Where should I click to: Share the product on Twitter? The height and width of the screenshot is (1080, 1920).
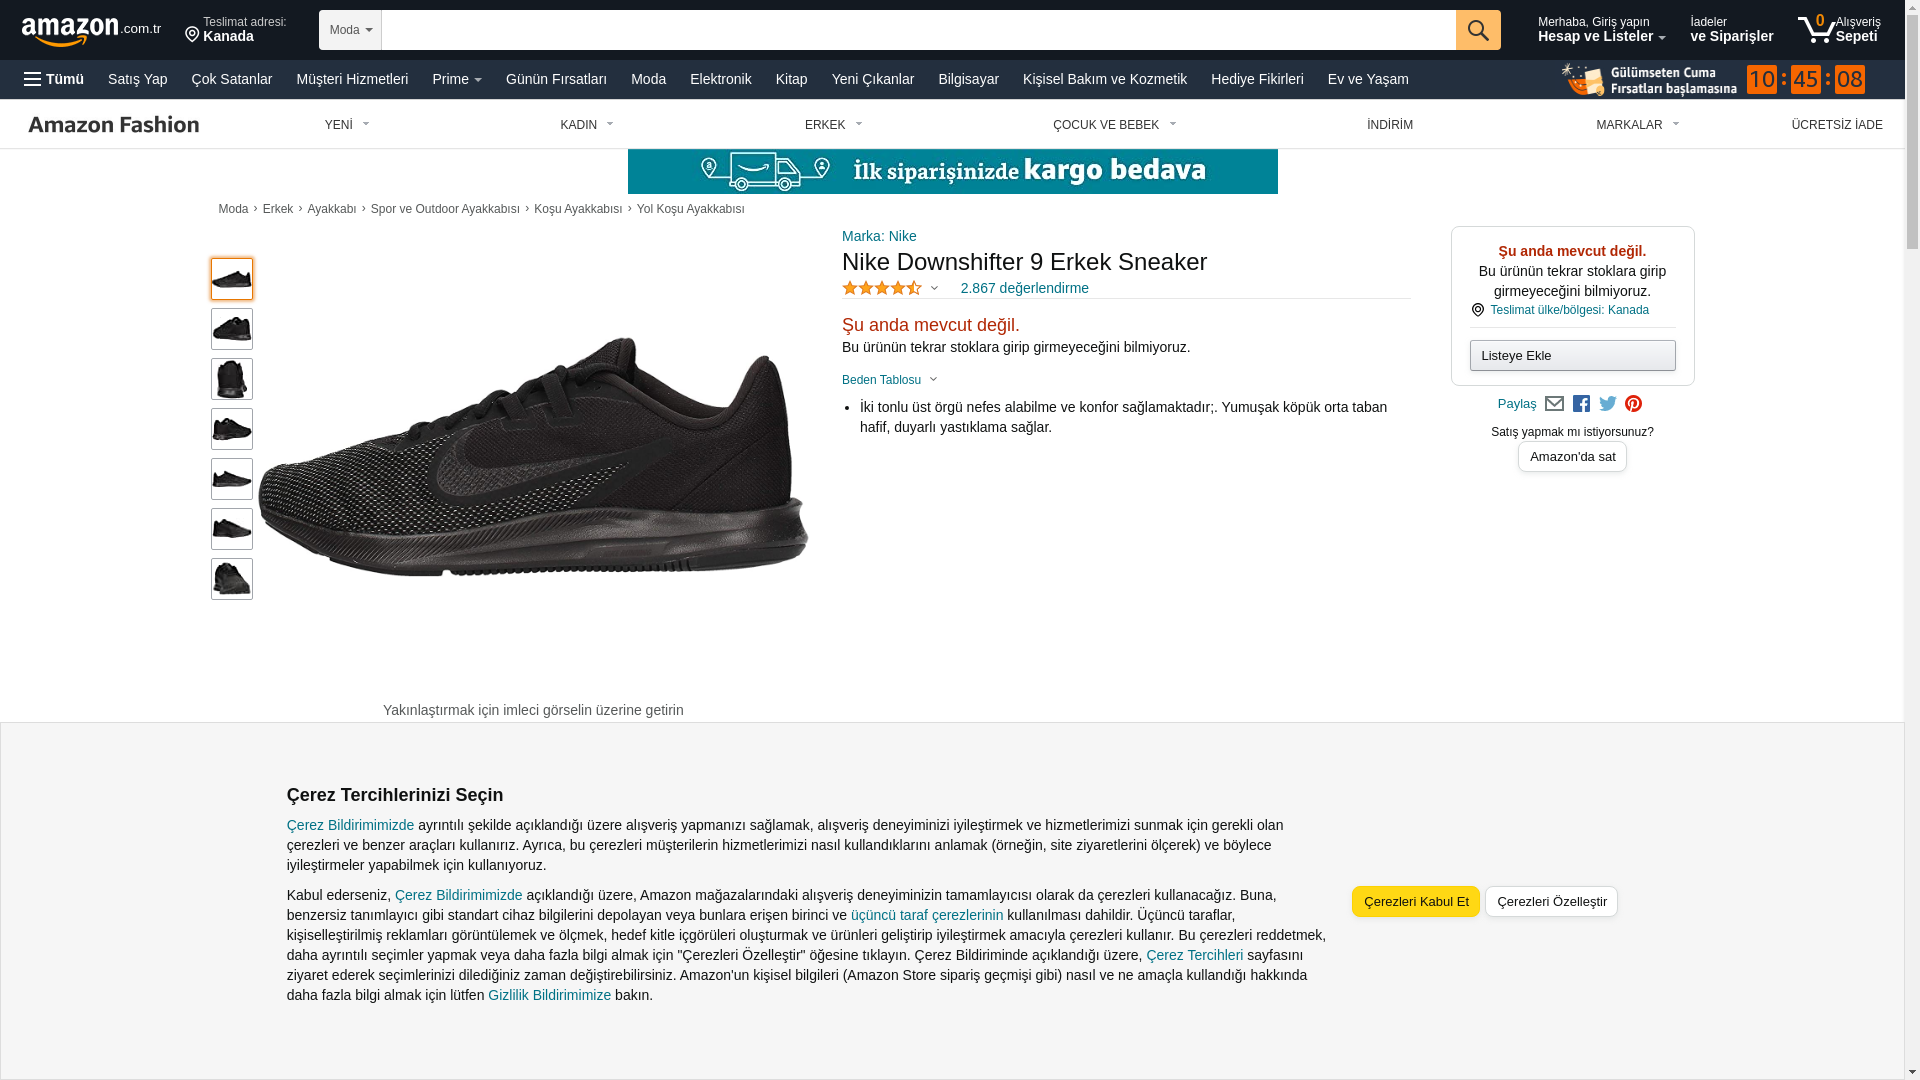[1607, 404]
